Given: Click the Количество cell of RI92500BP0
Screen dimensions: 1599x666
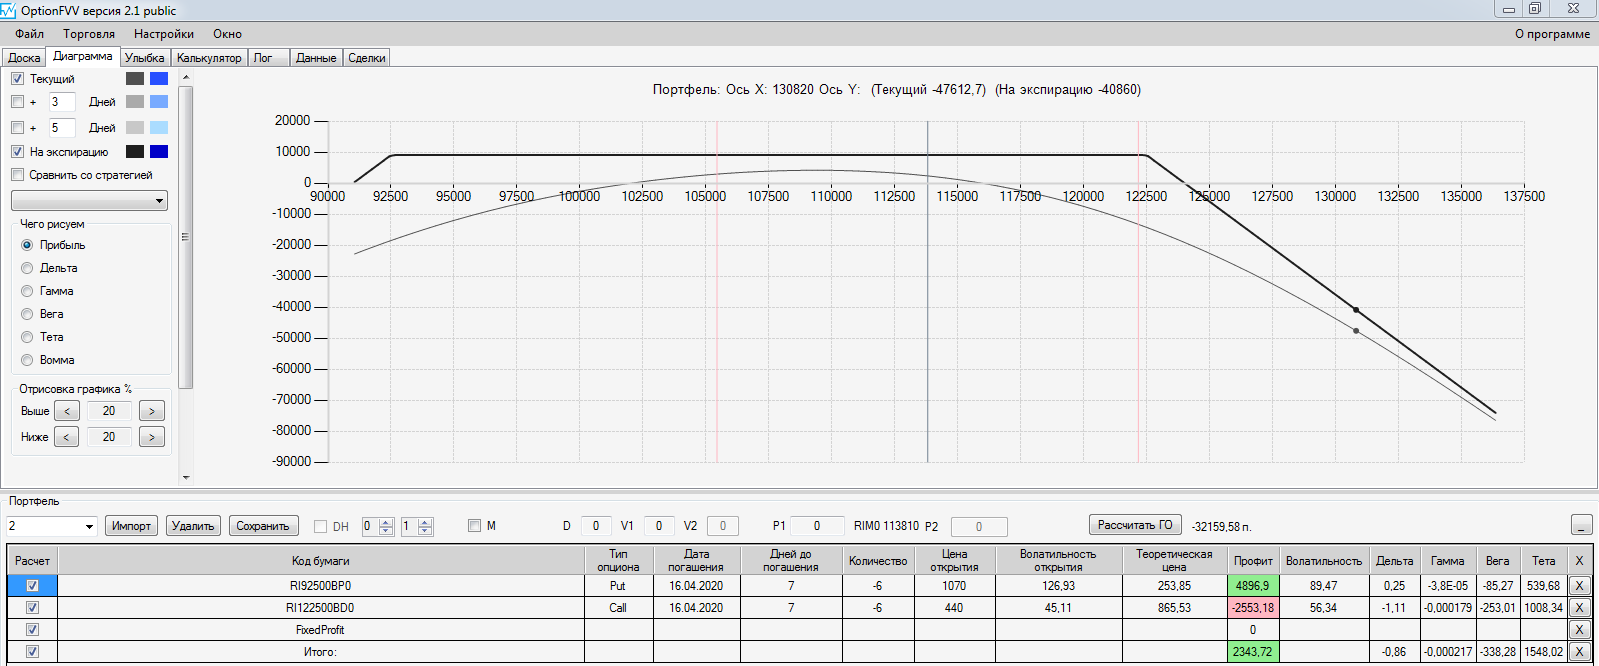Looking at the screenshot, I should click(x=878, y=586).
